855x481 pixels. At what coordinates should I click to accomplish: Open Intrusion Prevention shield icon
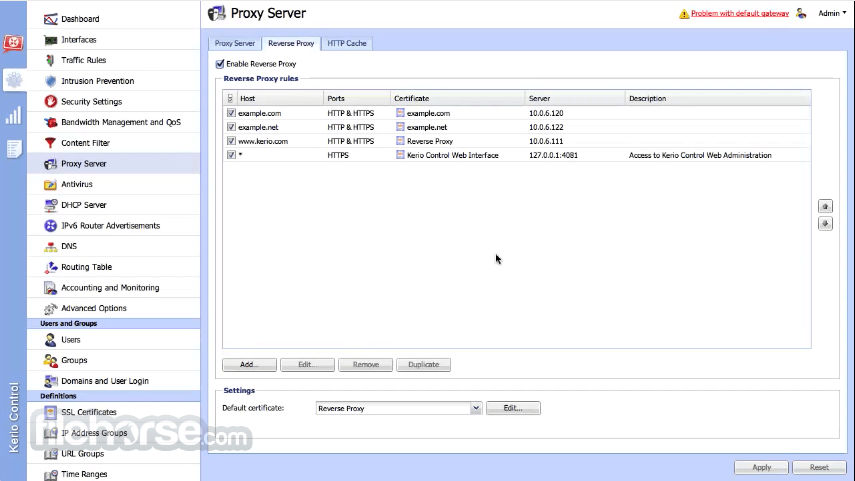pyautogui.click(x=50, y=81)
